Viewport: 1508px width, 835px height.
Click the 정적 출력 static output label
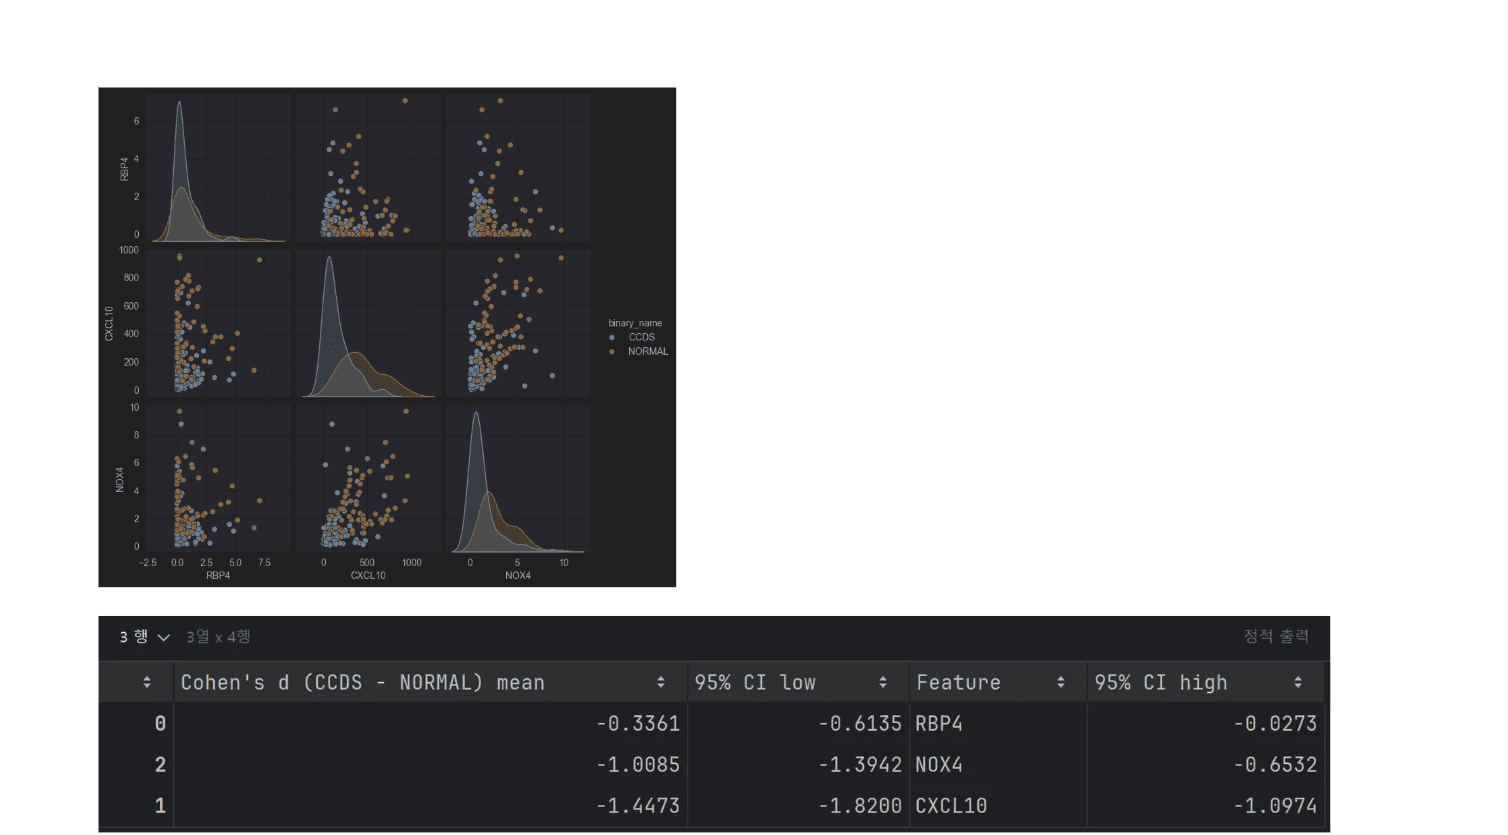click(1276, 636)
